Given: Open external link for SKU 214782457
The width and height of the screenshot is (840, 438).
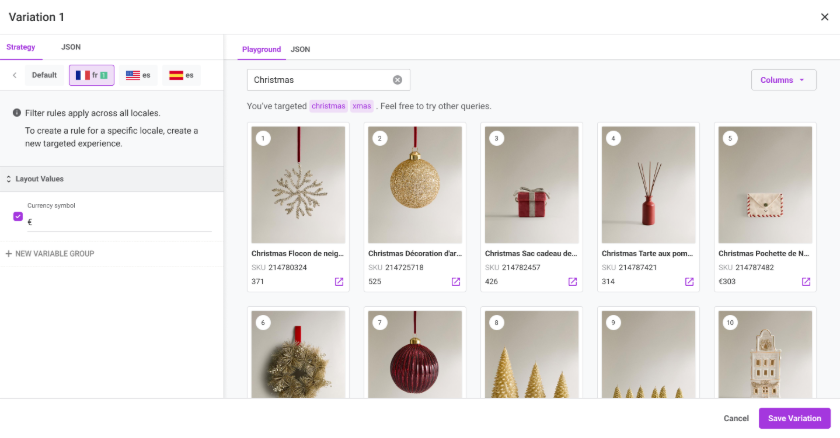Looking at the screenshot, I should (573, 282).
